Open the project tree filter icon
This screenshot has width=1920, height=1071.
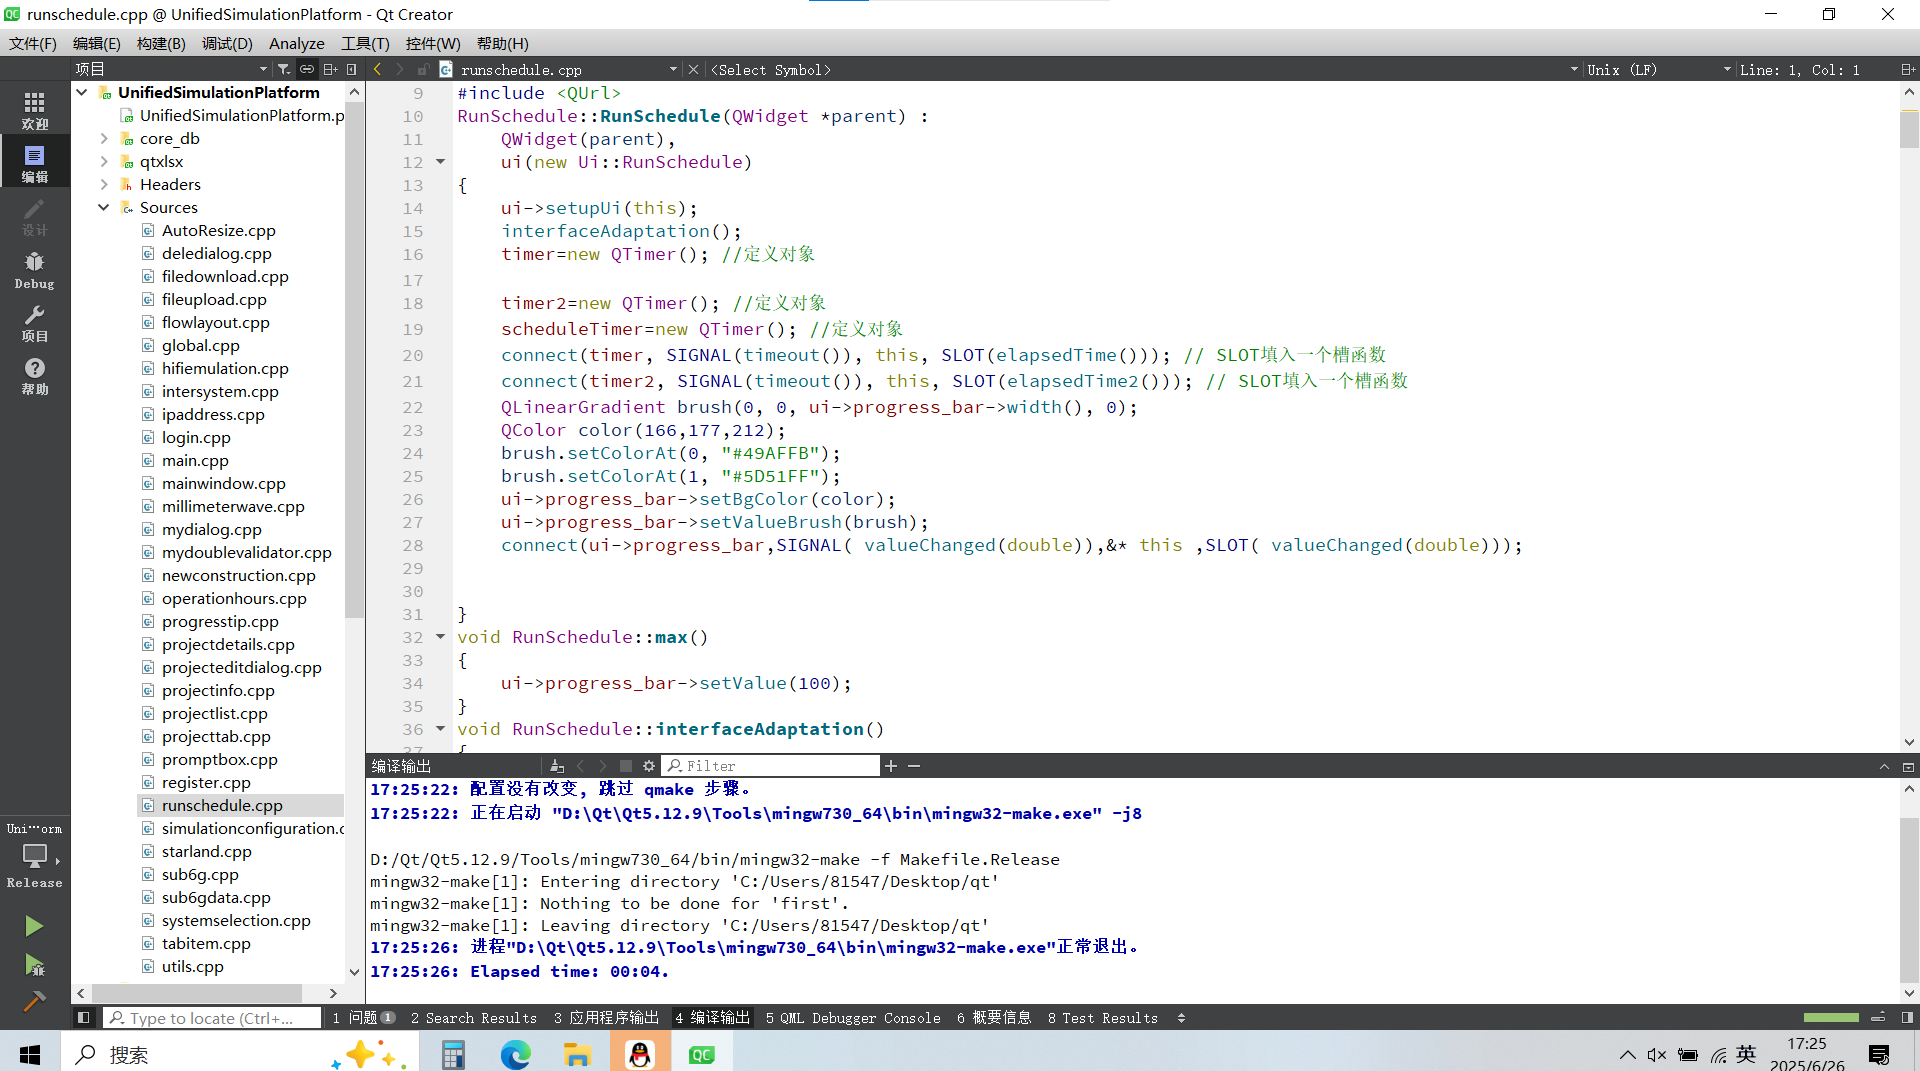click(x=284, y=69)
